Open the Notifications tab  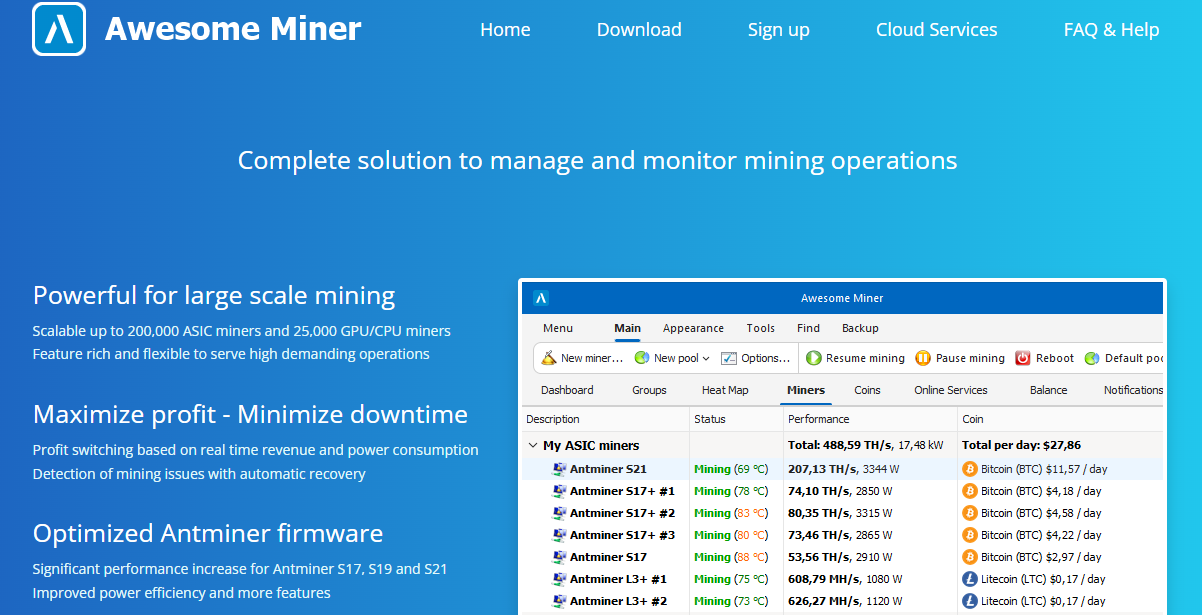pyautogui.click(x=1133, y=390)
